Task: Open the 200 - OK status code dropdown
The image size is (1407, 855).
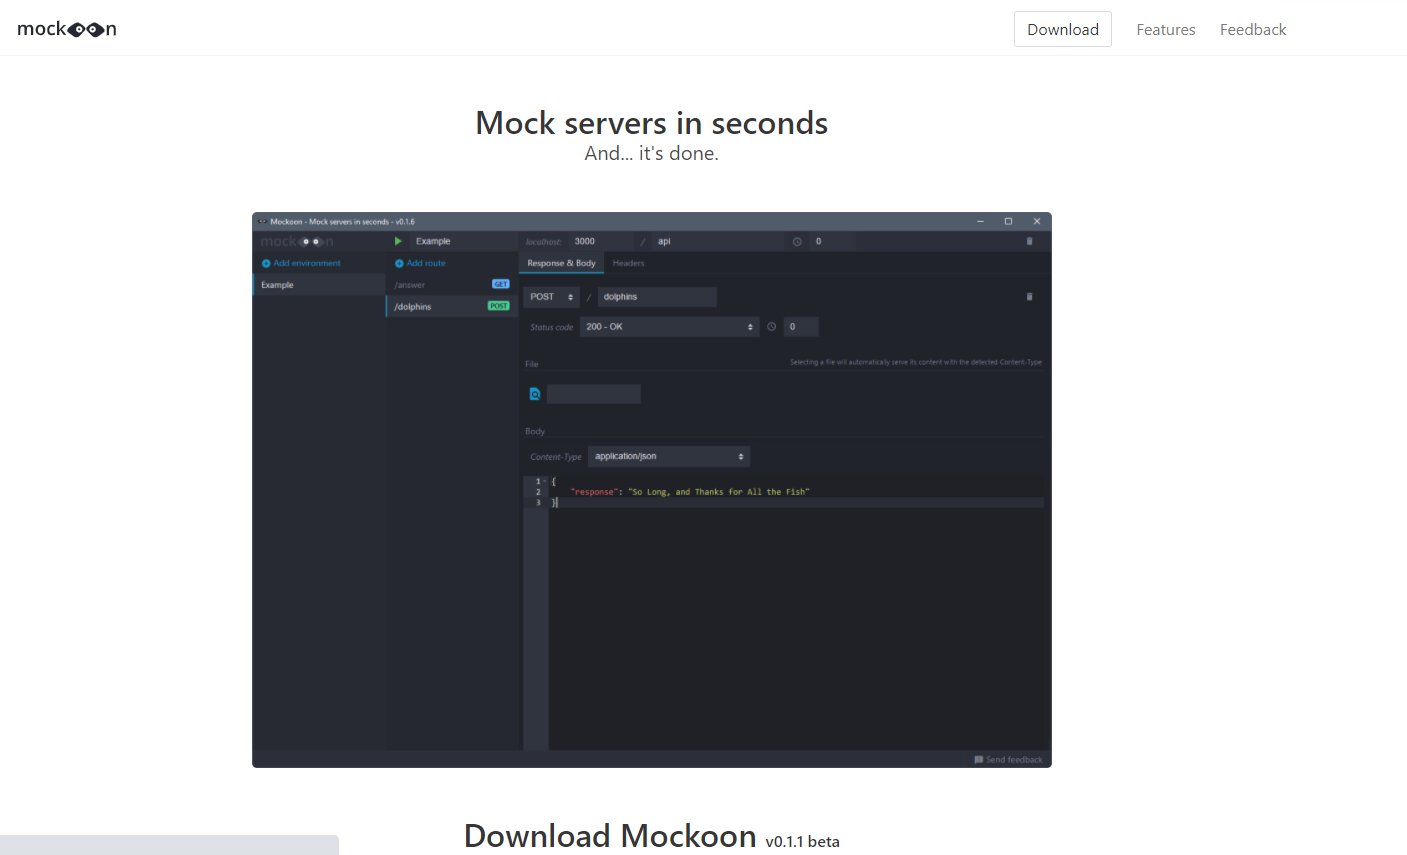Action: point(669,327)
